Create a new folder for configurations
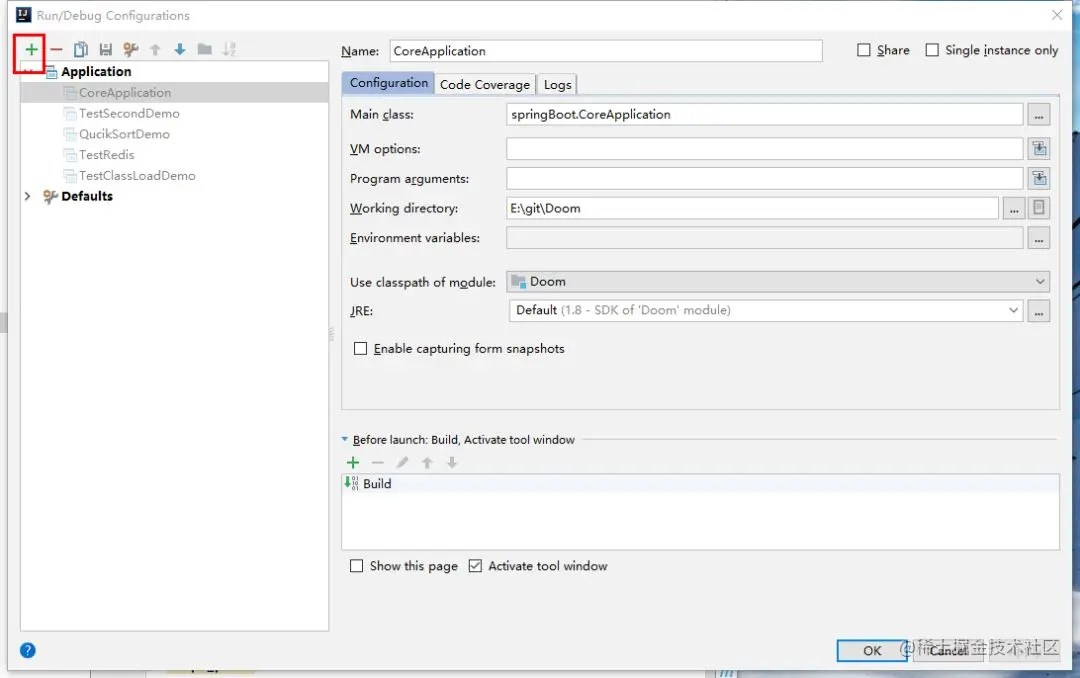The height and width of the screenshot is (678, 1080). [x=205, y=49]
